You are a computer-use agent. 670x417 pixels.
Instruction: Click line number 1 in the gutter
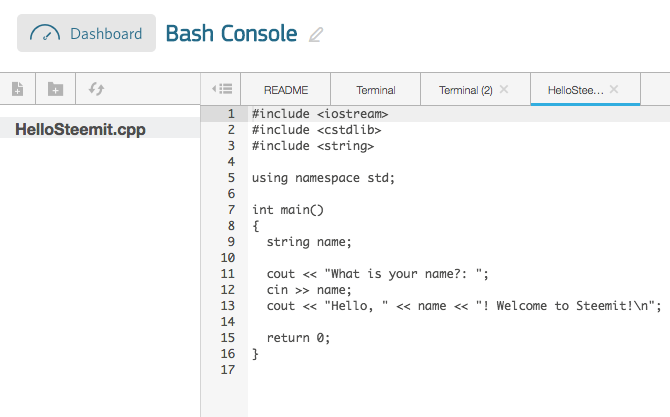coord(231,114)
